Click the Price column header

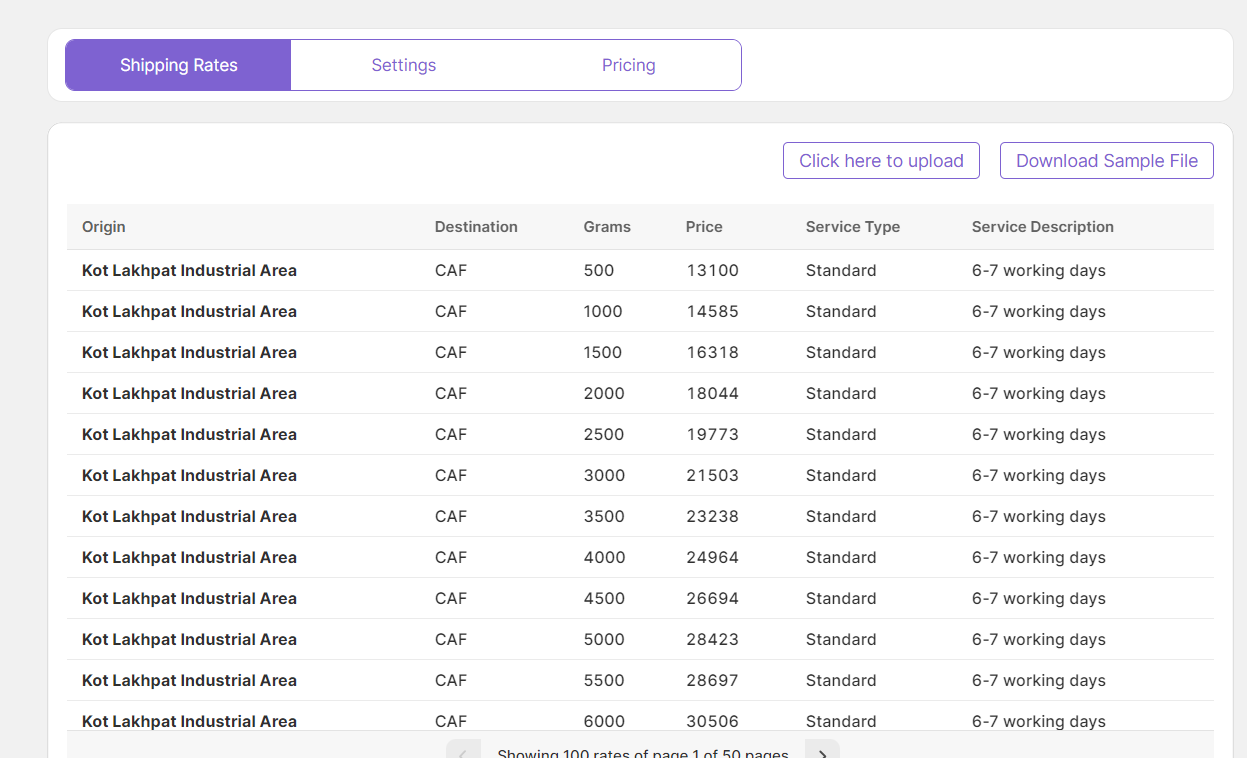(x=704, y=227)
